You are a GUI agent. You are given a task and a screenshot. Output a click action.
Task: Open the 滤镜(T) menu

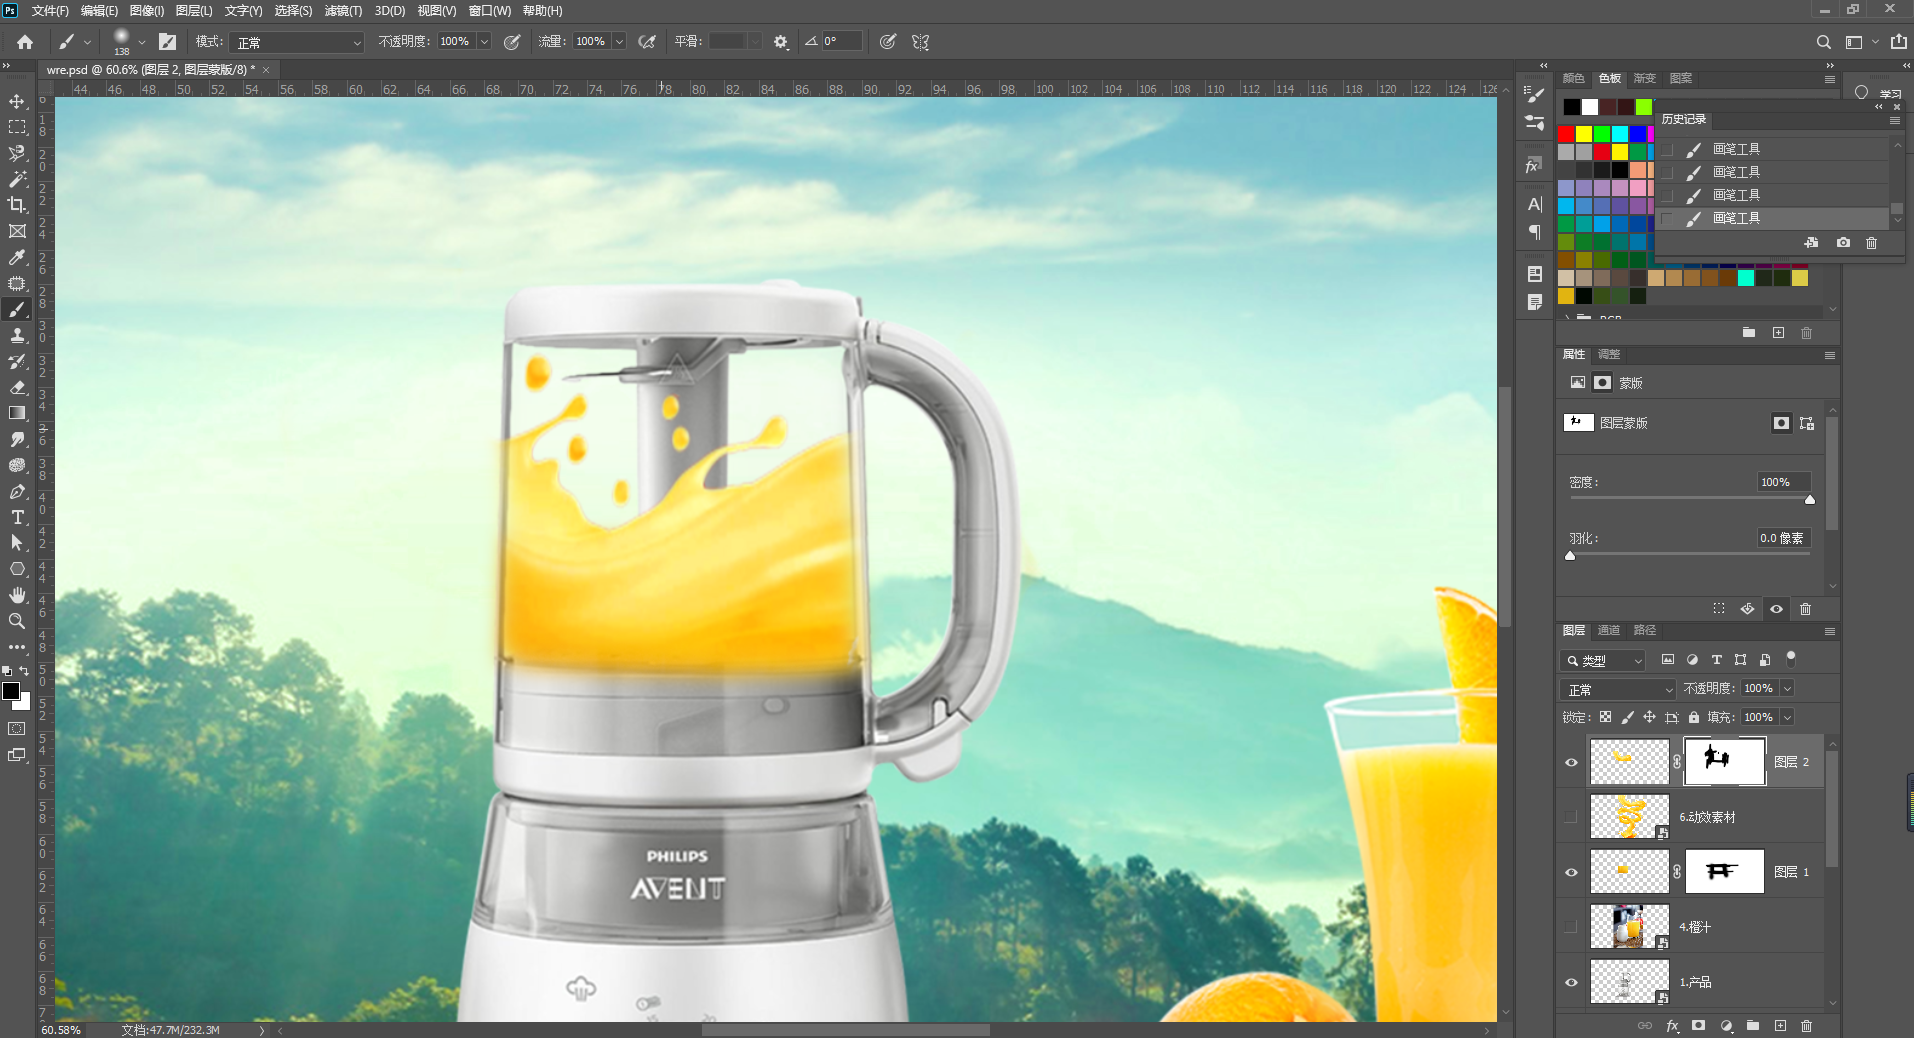[343, 11]
